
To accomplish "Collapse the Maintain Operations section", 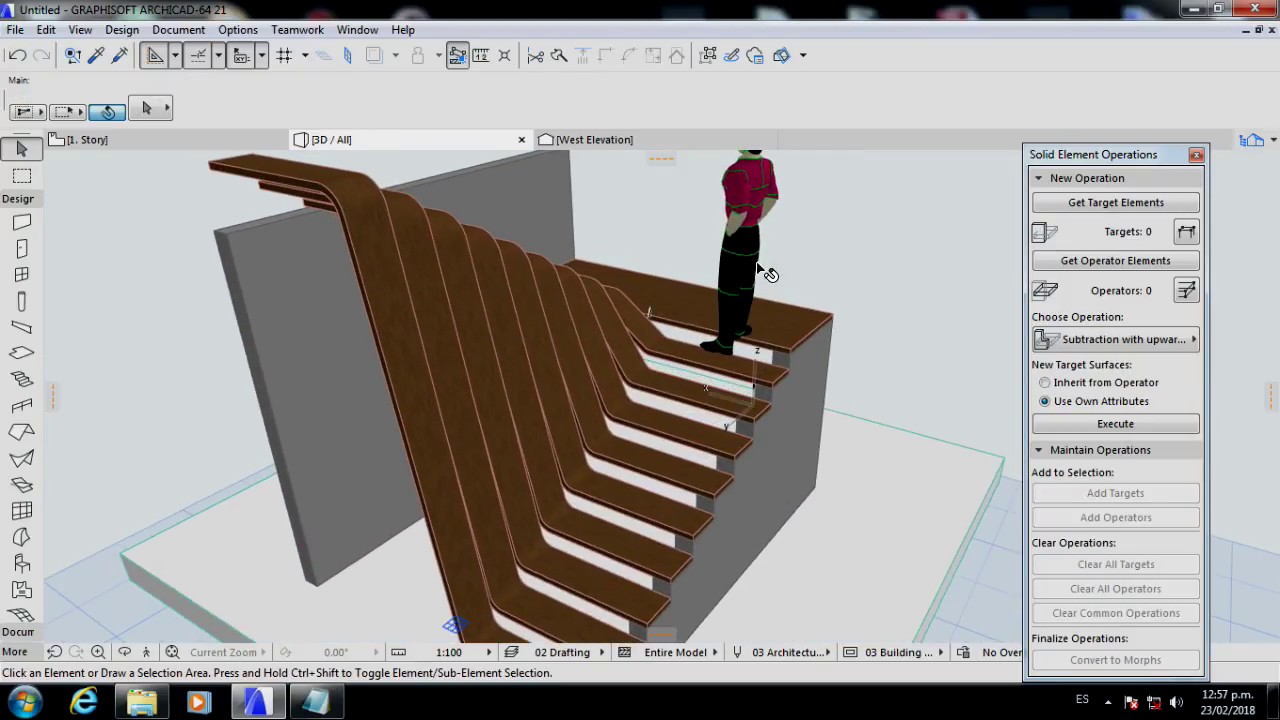I will click(1038, 450).
